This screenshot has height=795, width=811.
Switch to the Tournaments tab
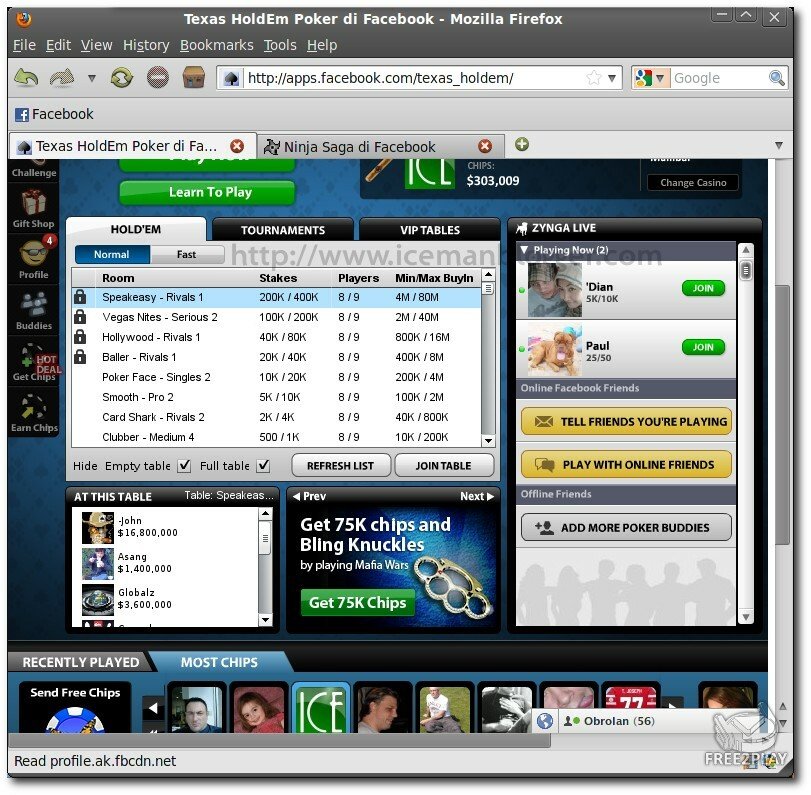click(x=283, y=230)
